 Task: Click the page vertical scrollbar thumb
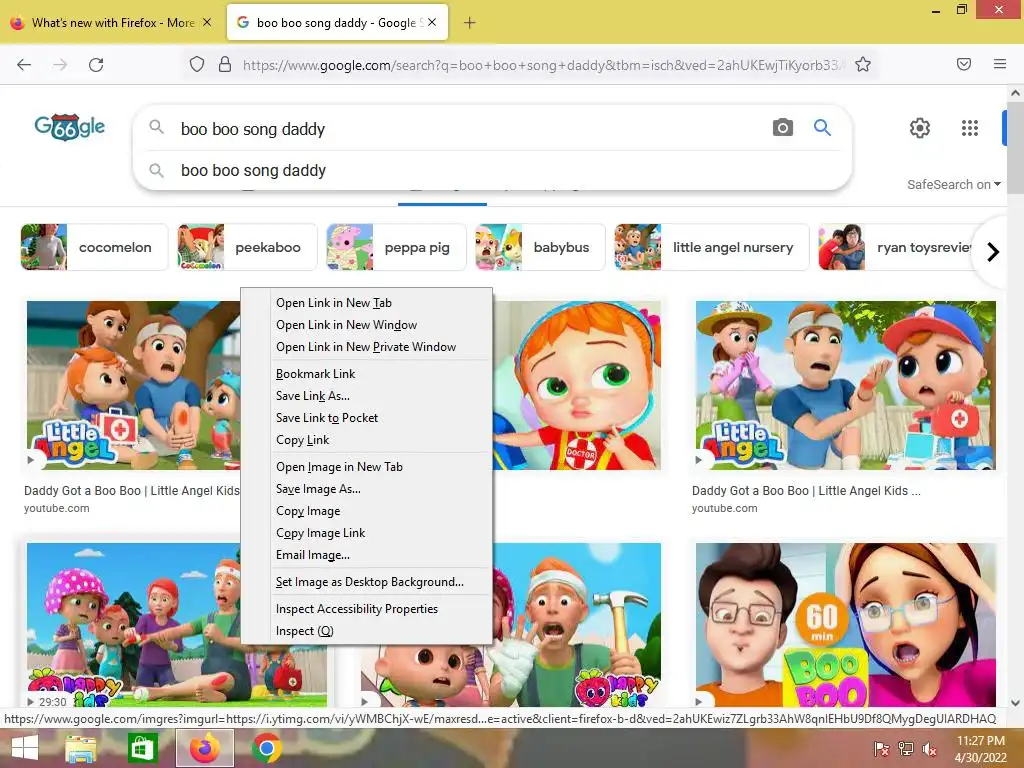[x=1015, y=150]
